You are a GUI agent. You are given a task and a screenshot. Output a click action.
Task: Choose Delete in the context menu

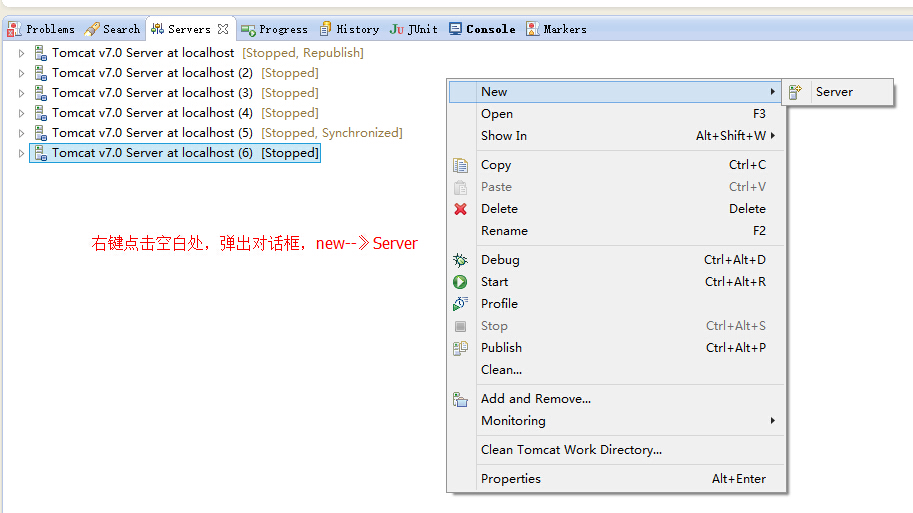coord(617,208)
